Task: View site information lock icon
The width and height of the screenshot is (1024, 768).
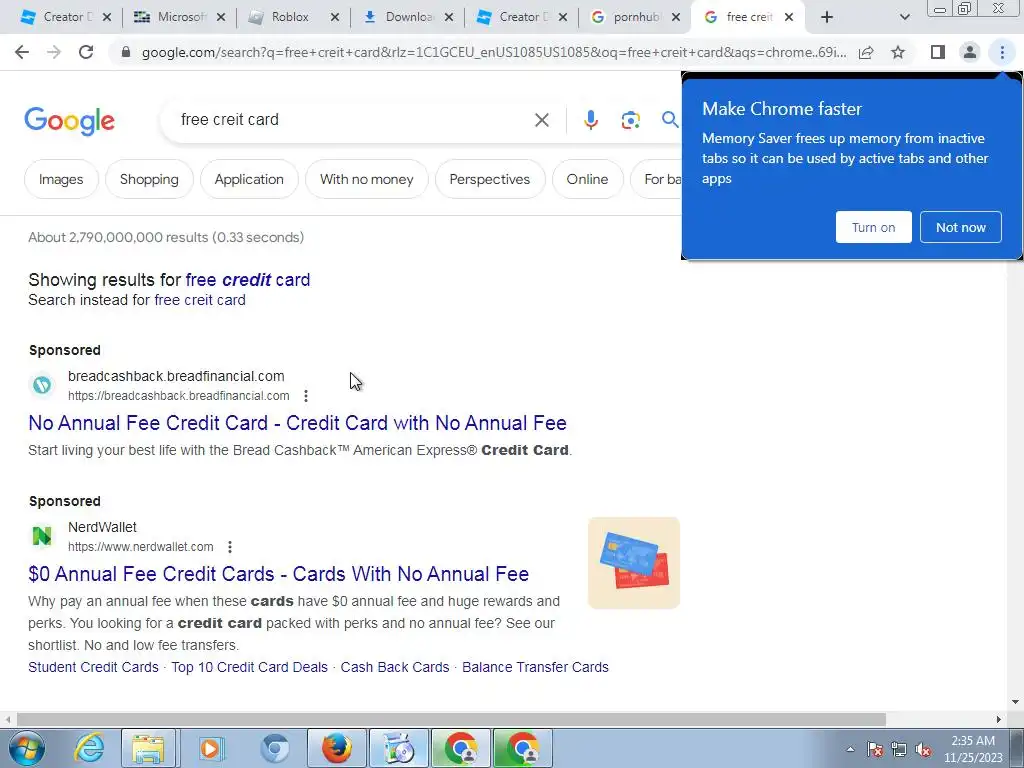Action: coord(126,52)
